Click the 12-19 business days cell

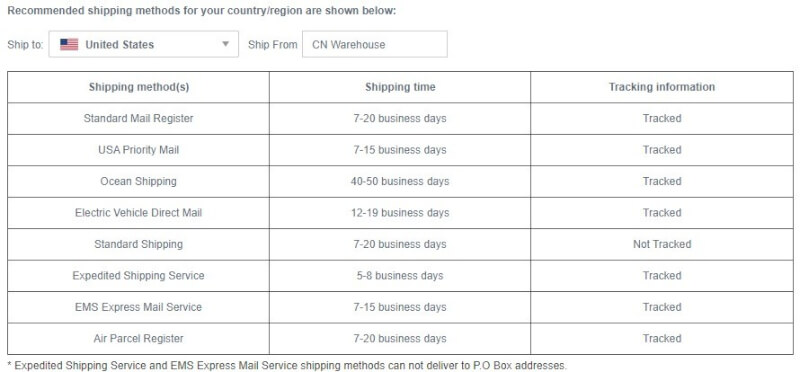[400, 213]
